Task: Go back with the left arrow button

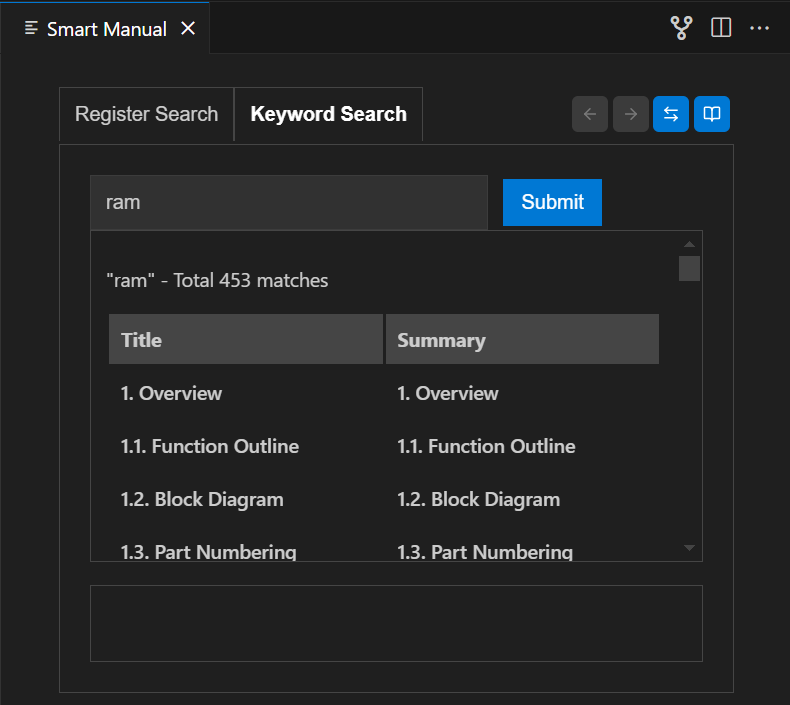Action: tap(589, 114)
